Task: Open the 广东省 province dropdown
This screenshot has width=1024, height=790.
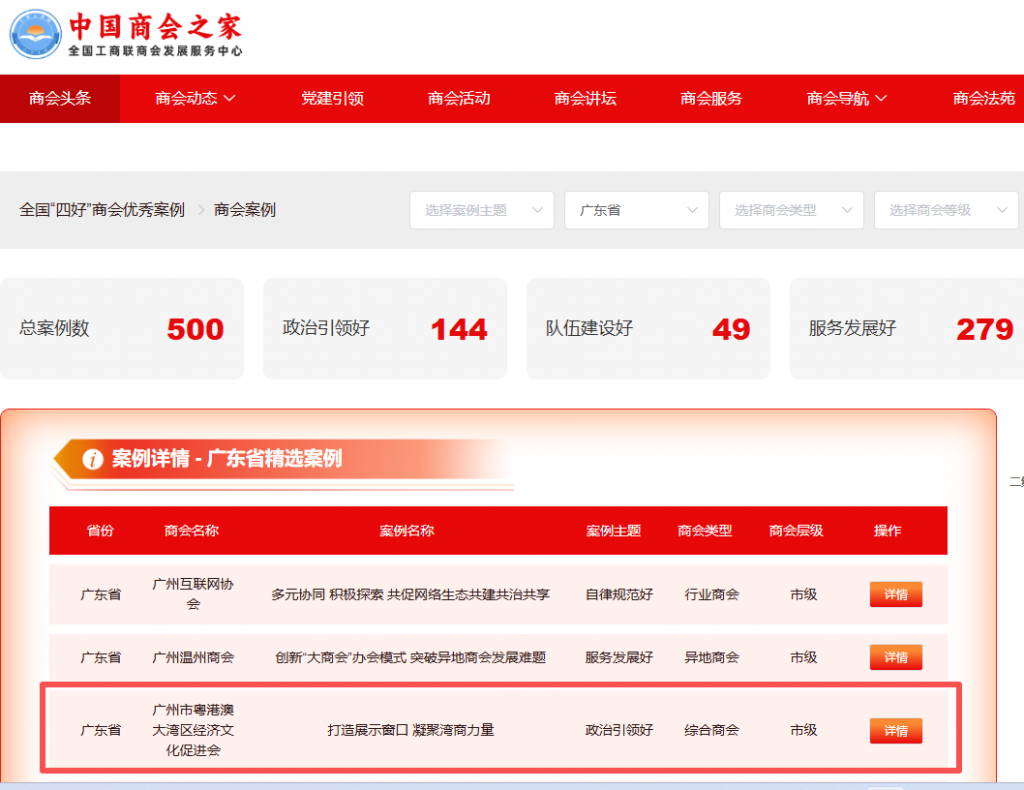Action: click(x=636, y=210)
